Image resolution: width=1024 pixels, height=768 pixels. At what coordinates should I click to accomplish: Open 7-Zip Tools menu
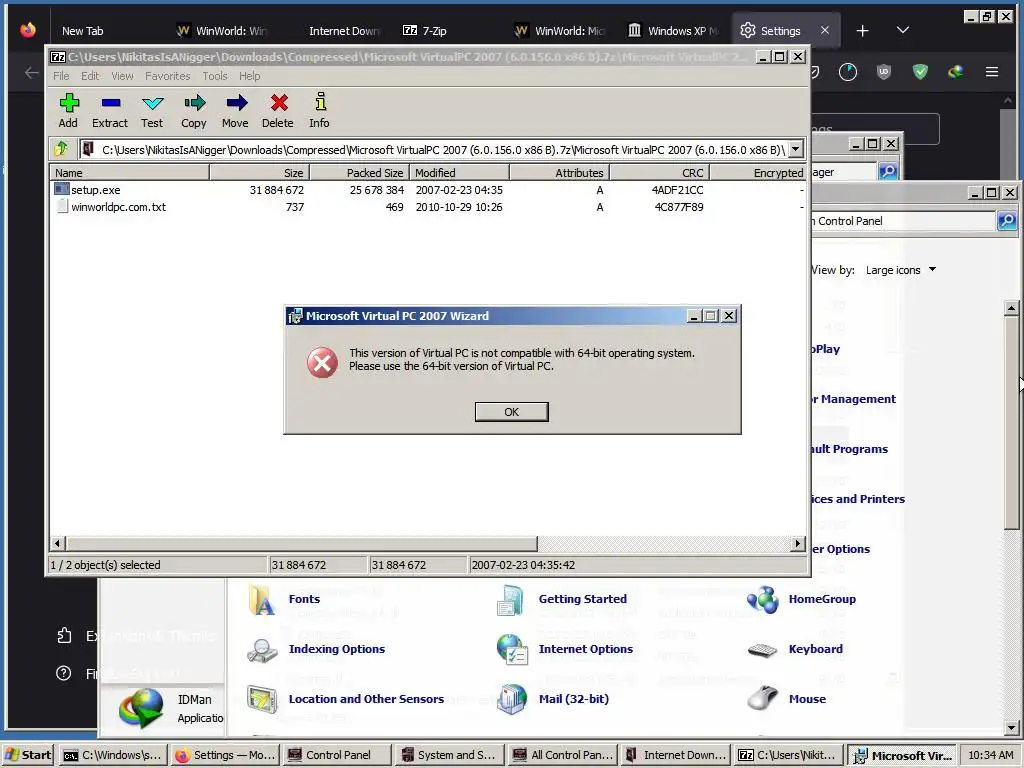[x=215, y=76]
